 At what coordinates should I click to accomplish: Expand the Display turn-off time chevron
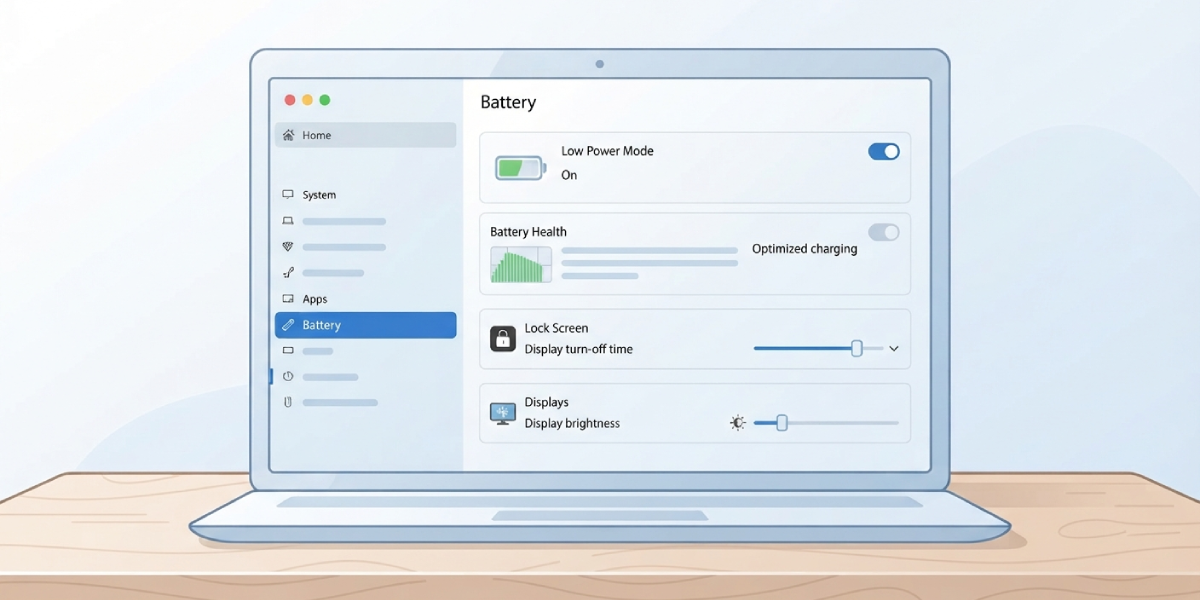tap(894, 349)
